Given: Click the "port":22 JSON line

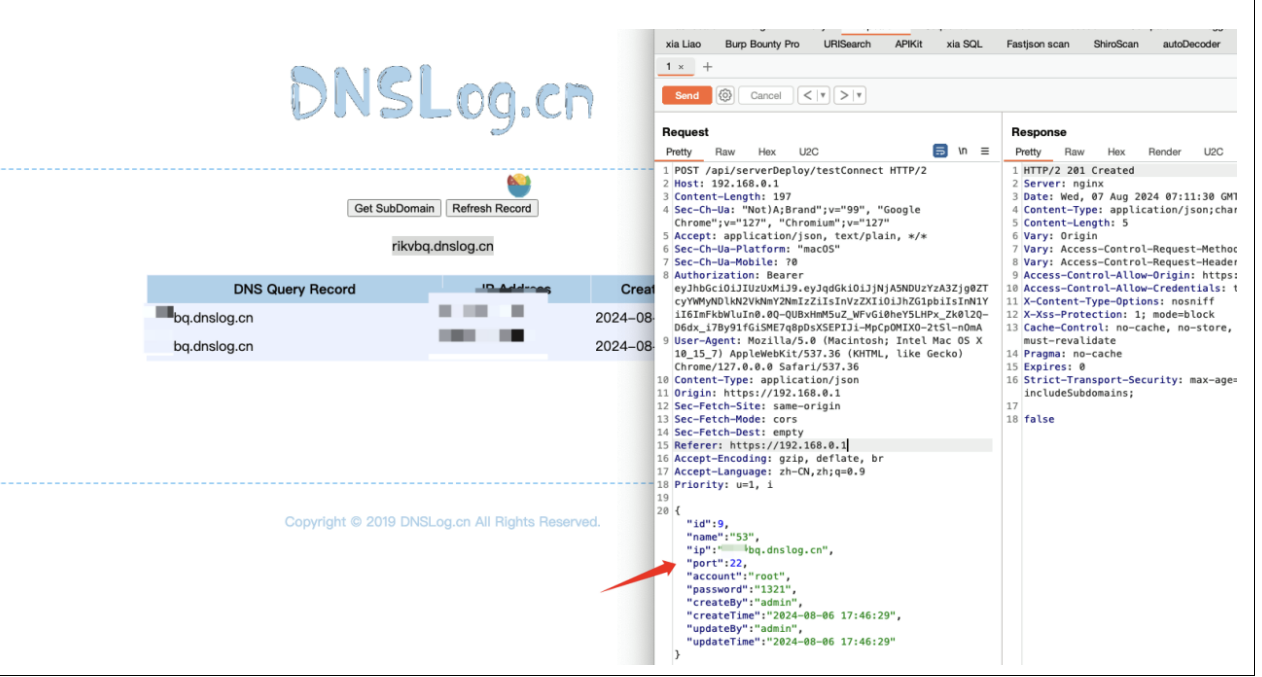Looking at the screenshot, I should (x=718, y=562).
